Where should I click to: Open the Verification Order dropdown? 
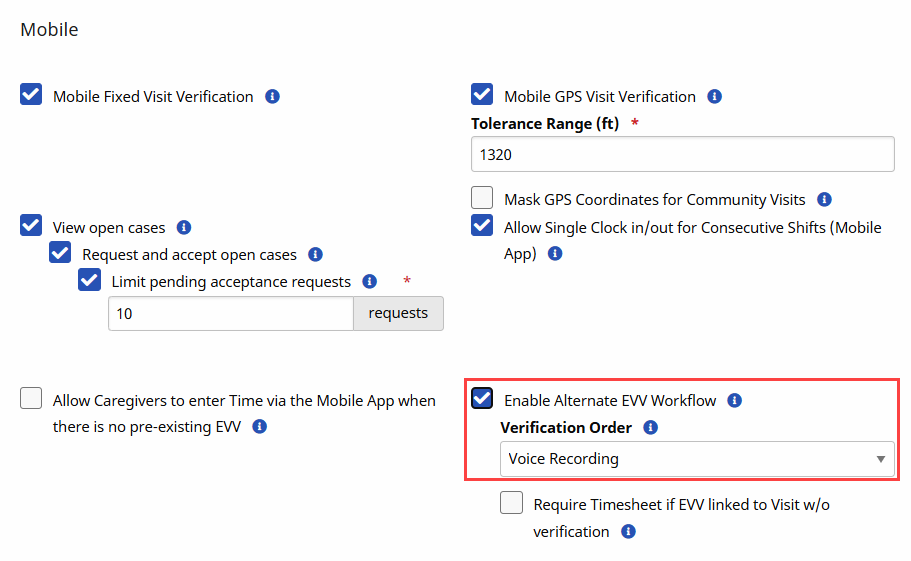[x=695, y=459]
